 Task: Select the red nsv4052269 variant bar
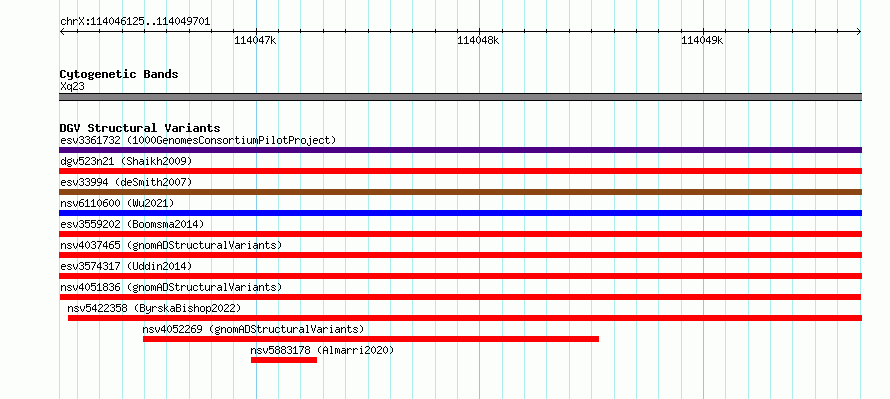click(371, 339)
